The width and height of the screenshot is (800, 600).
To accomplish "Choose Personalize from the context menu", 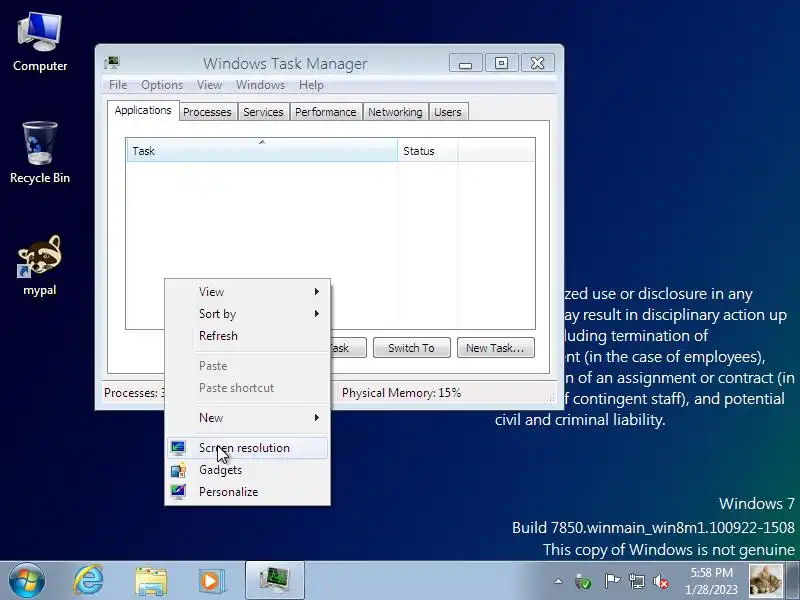I will [247, 492].
